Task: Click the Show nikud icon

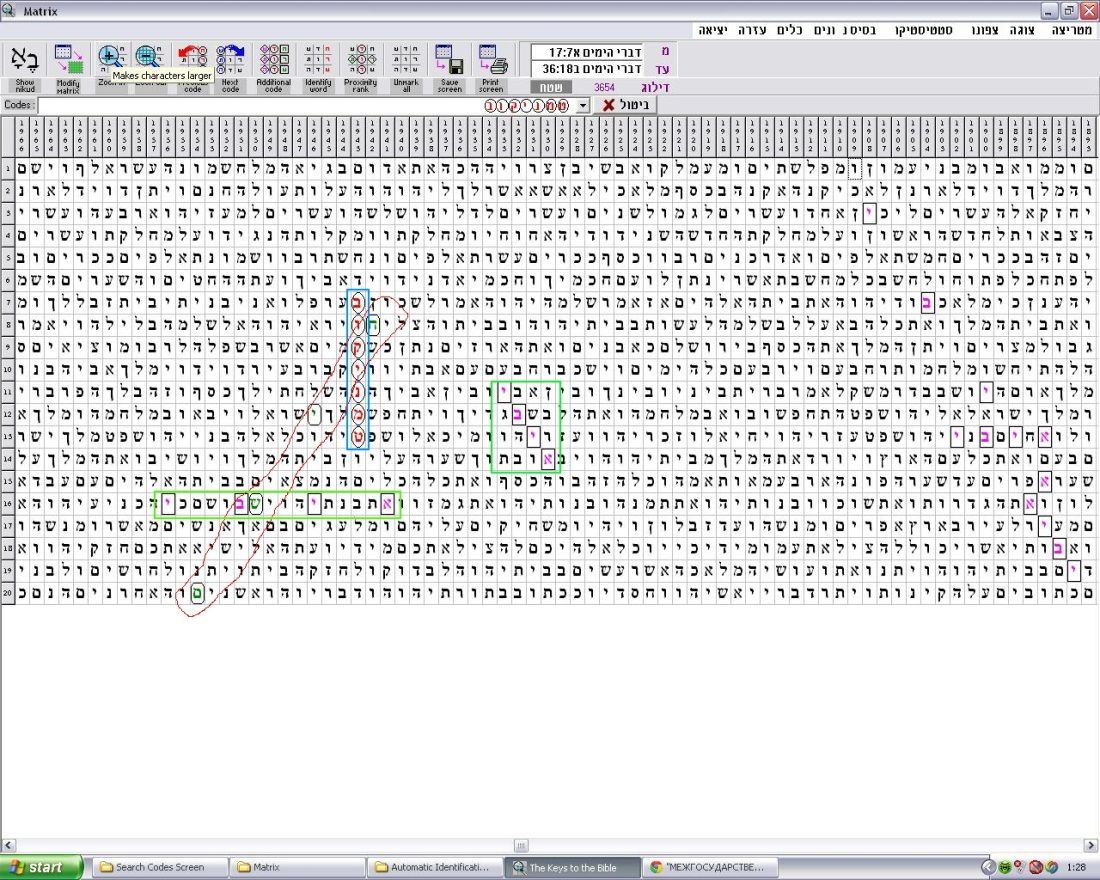Action: (24, 60)
